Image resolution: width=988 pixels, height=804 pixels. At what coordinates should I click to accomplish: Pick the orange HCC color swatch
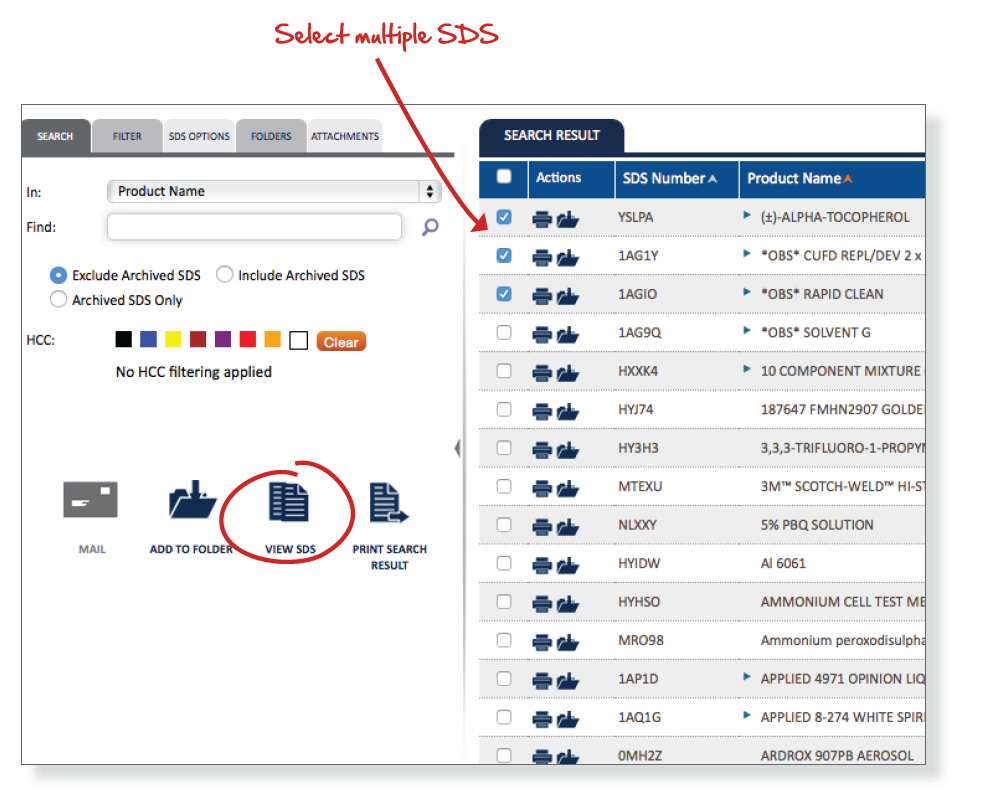(x=273, y=340)
